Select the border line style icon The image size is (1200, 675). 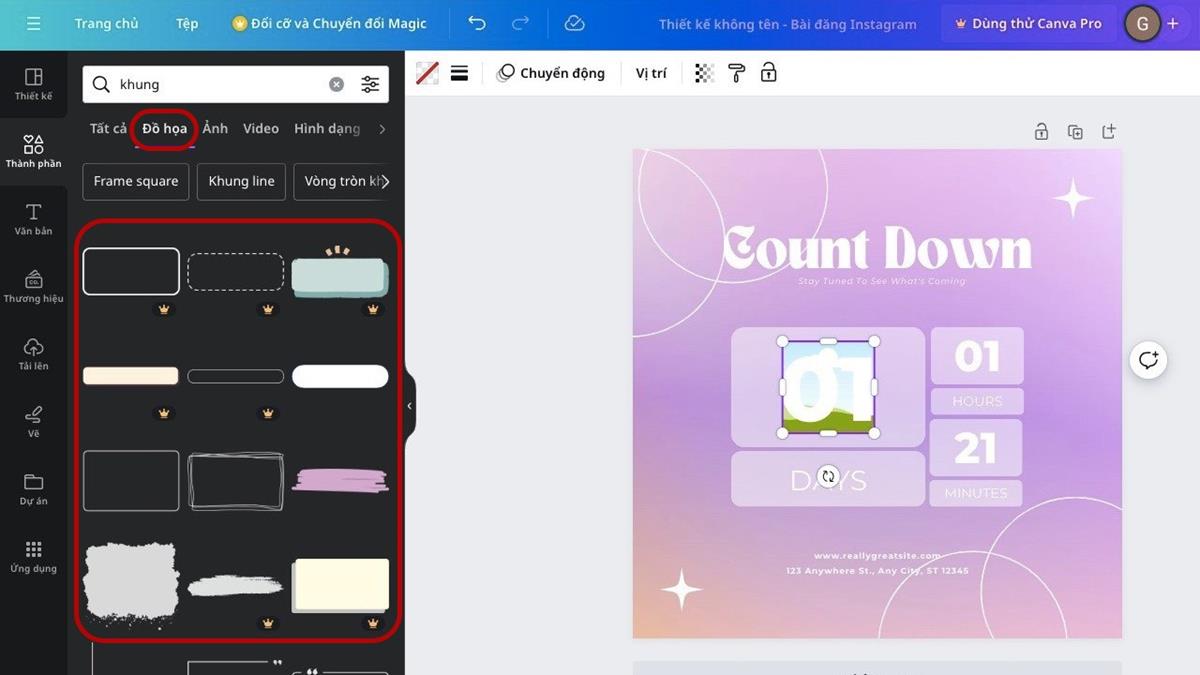click(459, 73)
